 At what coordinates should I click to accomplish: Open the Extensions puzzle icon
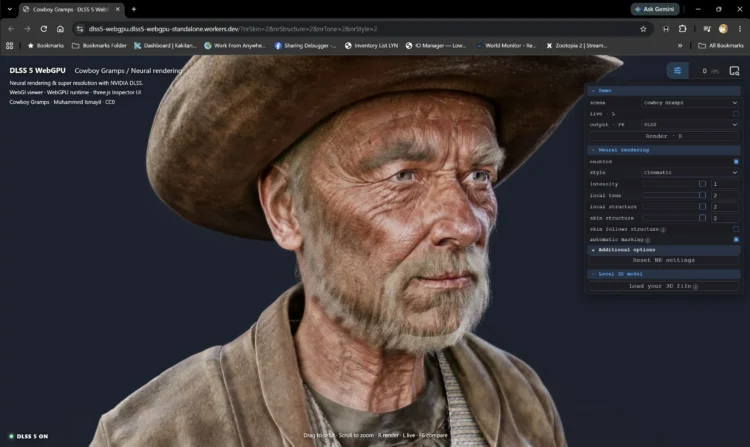[x=683, y=29]
